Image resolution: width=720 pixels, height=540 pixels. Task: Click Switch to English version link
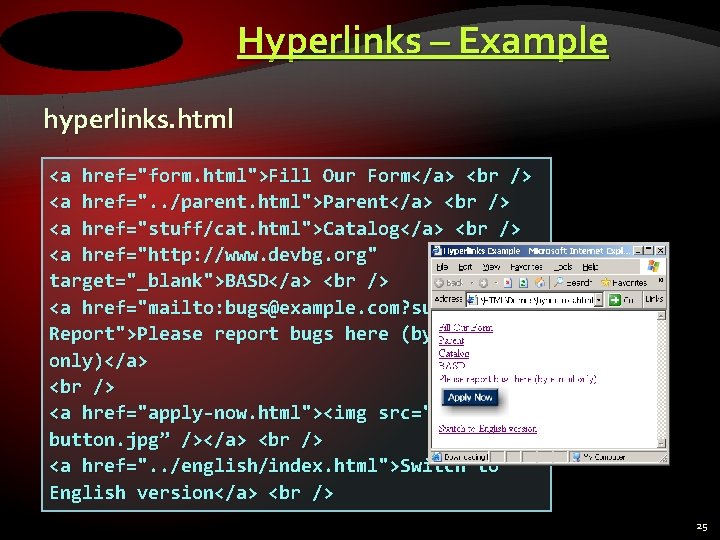click(x=488, y=428)
